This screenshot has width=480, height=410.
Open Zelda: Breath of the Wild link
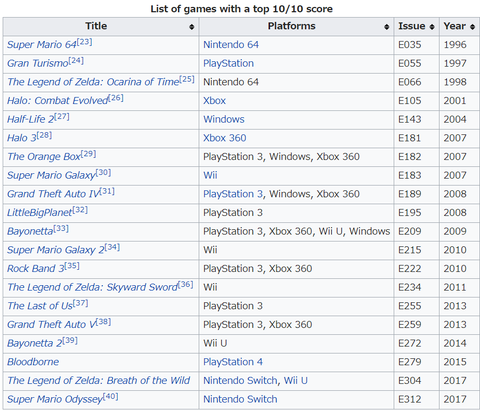tap(99, 381)
